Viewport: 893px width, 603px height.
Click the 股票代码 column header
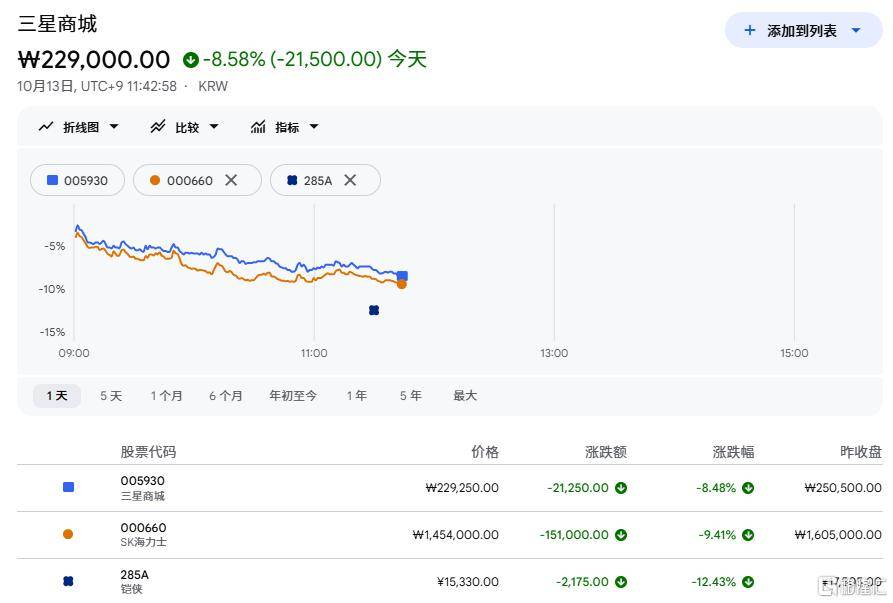coord(148,452)
